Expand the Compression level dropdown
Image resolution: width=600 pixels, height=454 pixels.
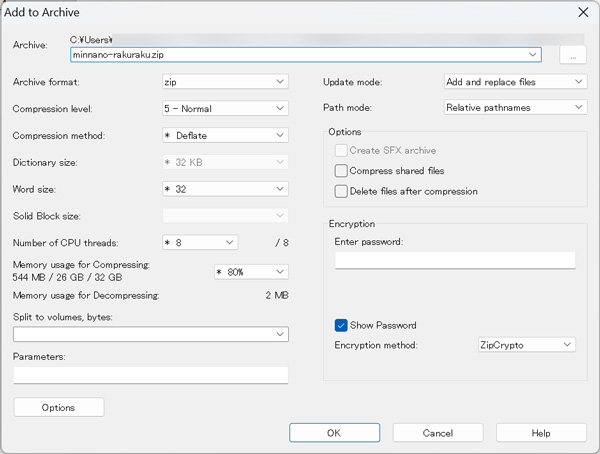coord(225,108)
